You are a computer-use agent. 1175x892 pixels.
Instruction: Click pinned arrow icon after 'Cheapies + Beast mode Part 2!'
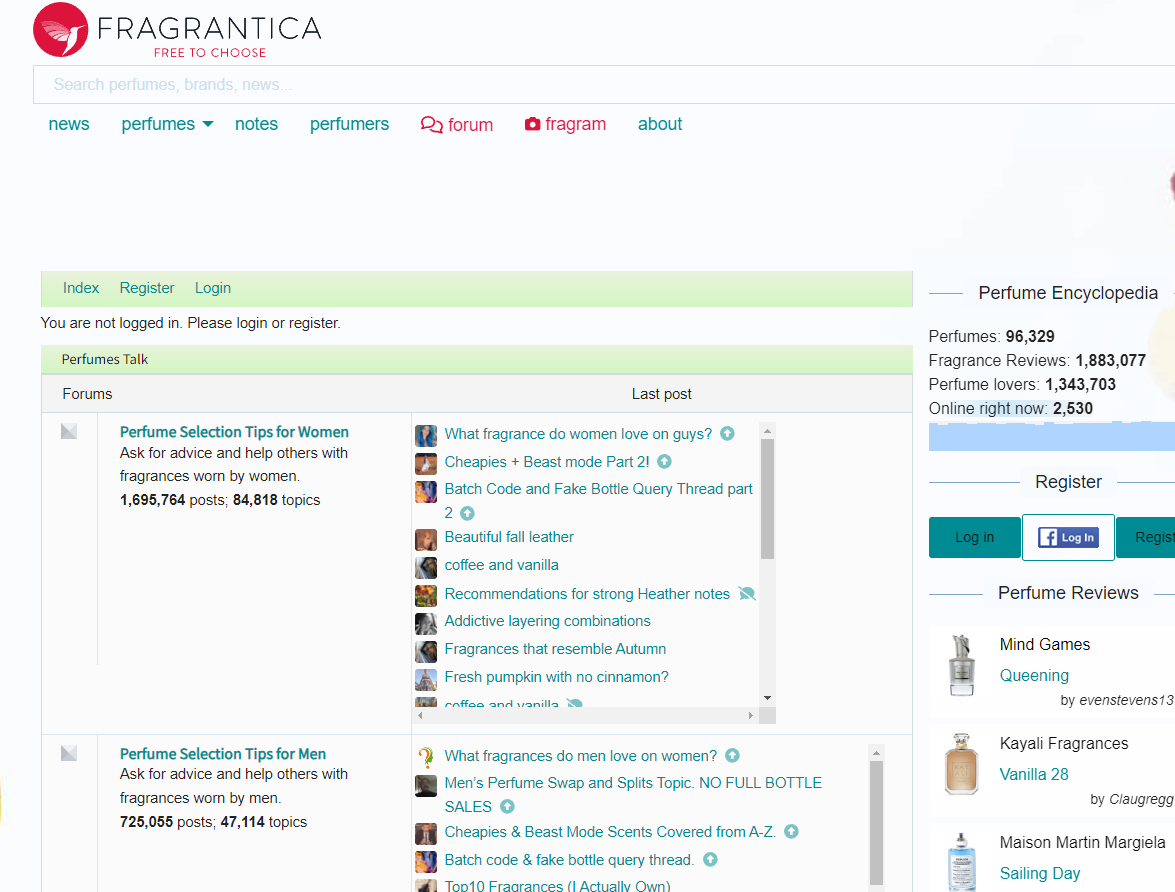coord(664,462)
